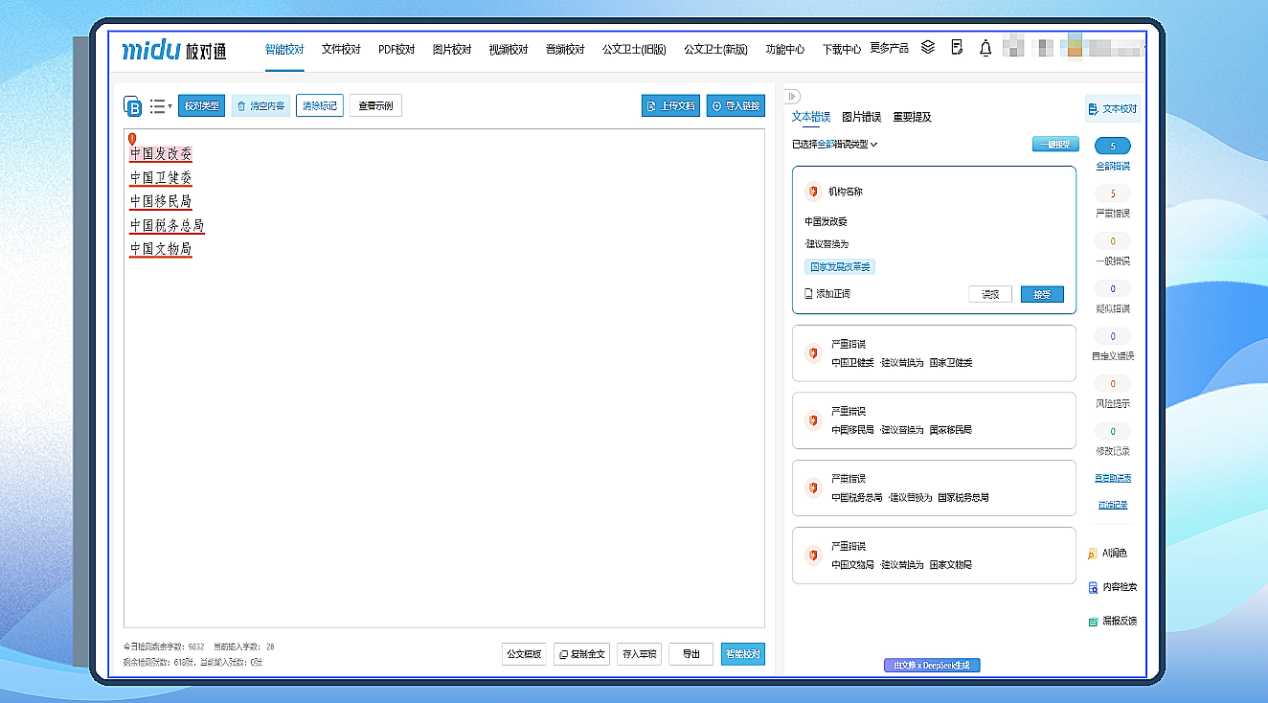The height and width of the screenshot is (703, 1268).
Task: Click the orange error marker above text
Action: tap(133, 139)
